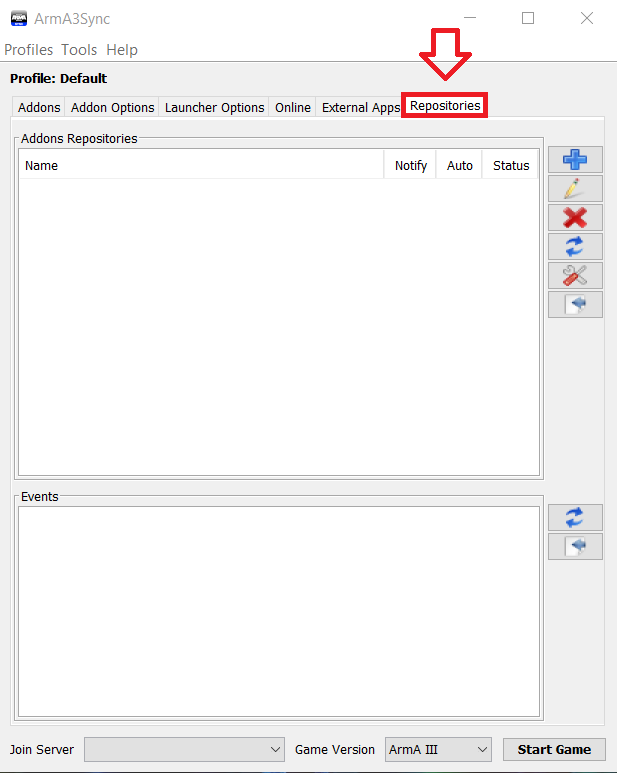Click the blue plus add repository icon
The image size is (617, 773).
[x=575, y=159]
